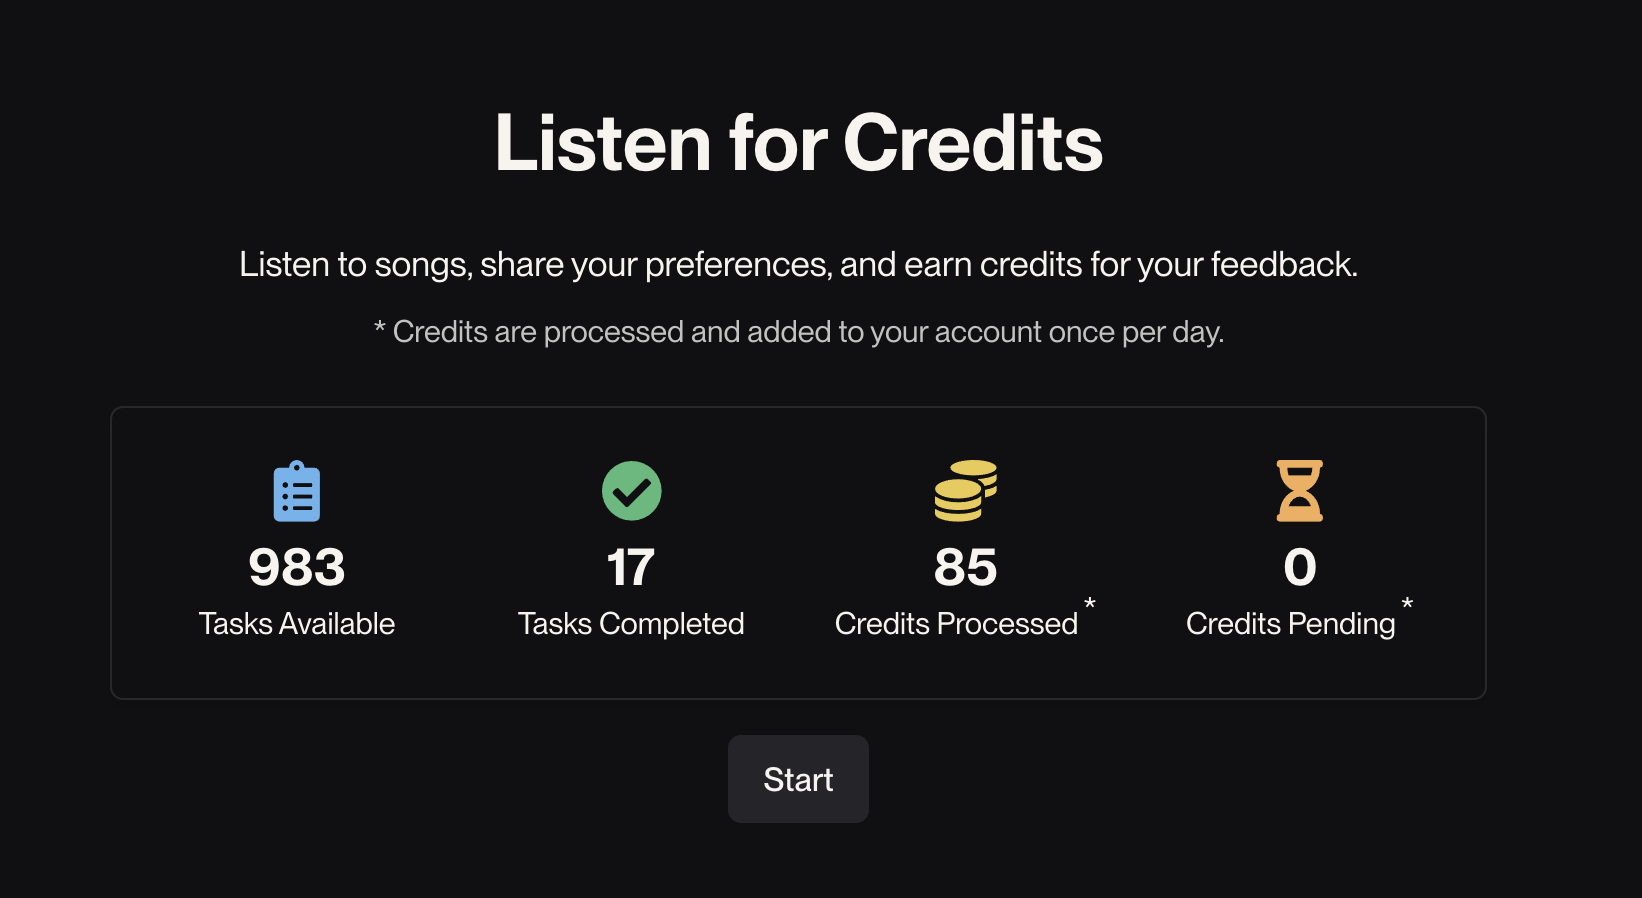This screenshot has height=898, width=1642.
Task: Click the gold coins Credits Processed icon
Action: coord(965,491)
